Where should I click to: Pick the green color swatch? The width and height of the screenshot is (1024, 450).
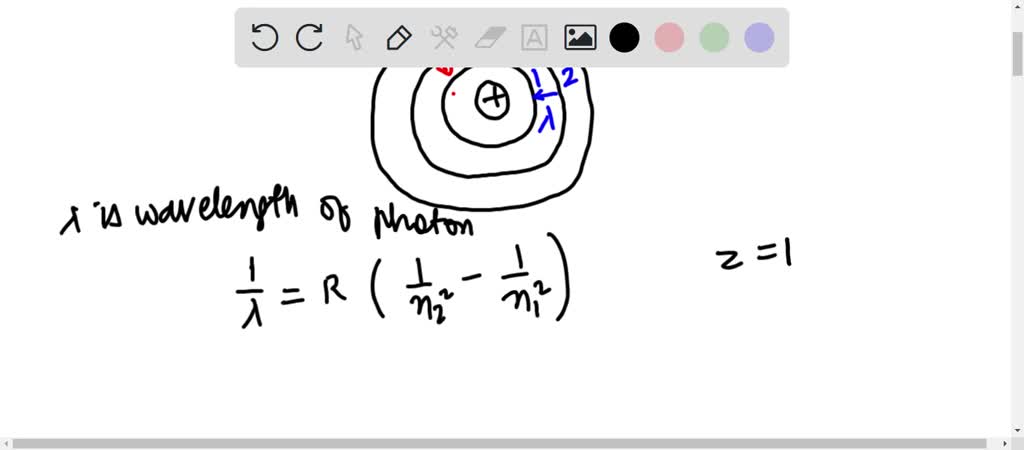[714, 38]
